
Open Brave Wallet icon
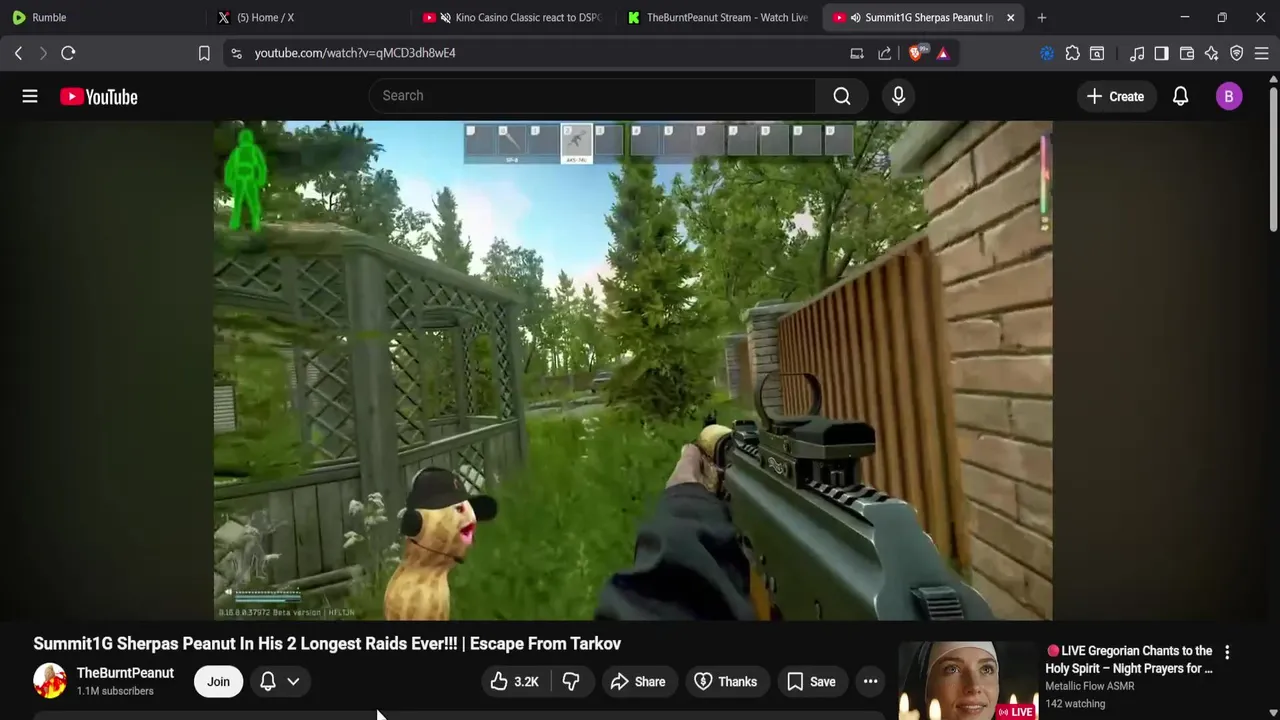pos(1187,53)
